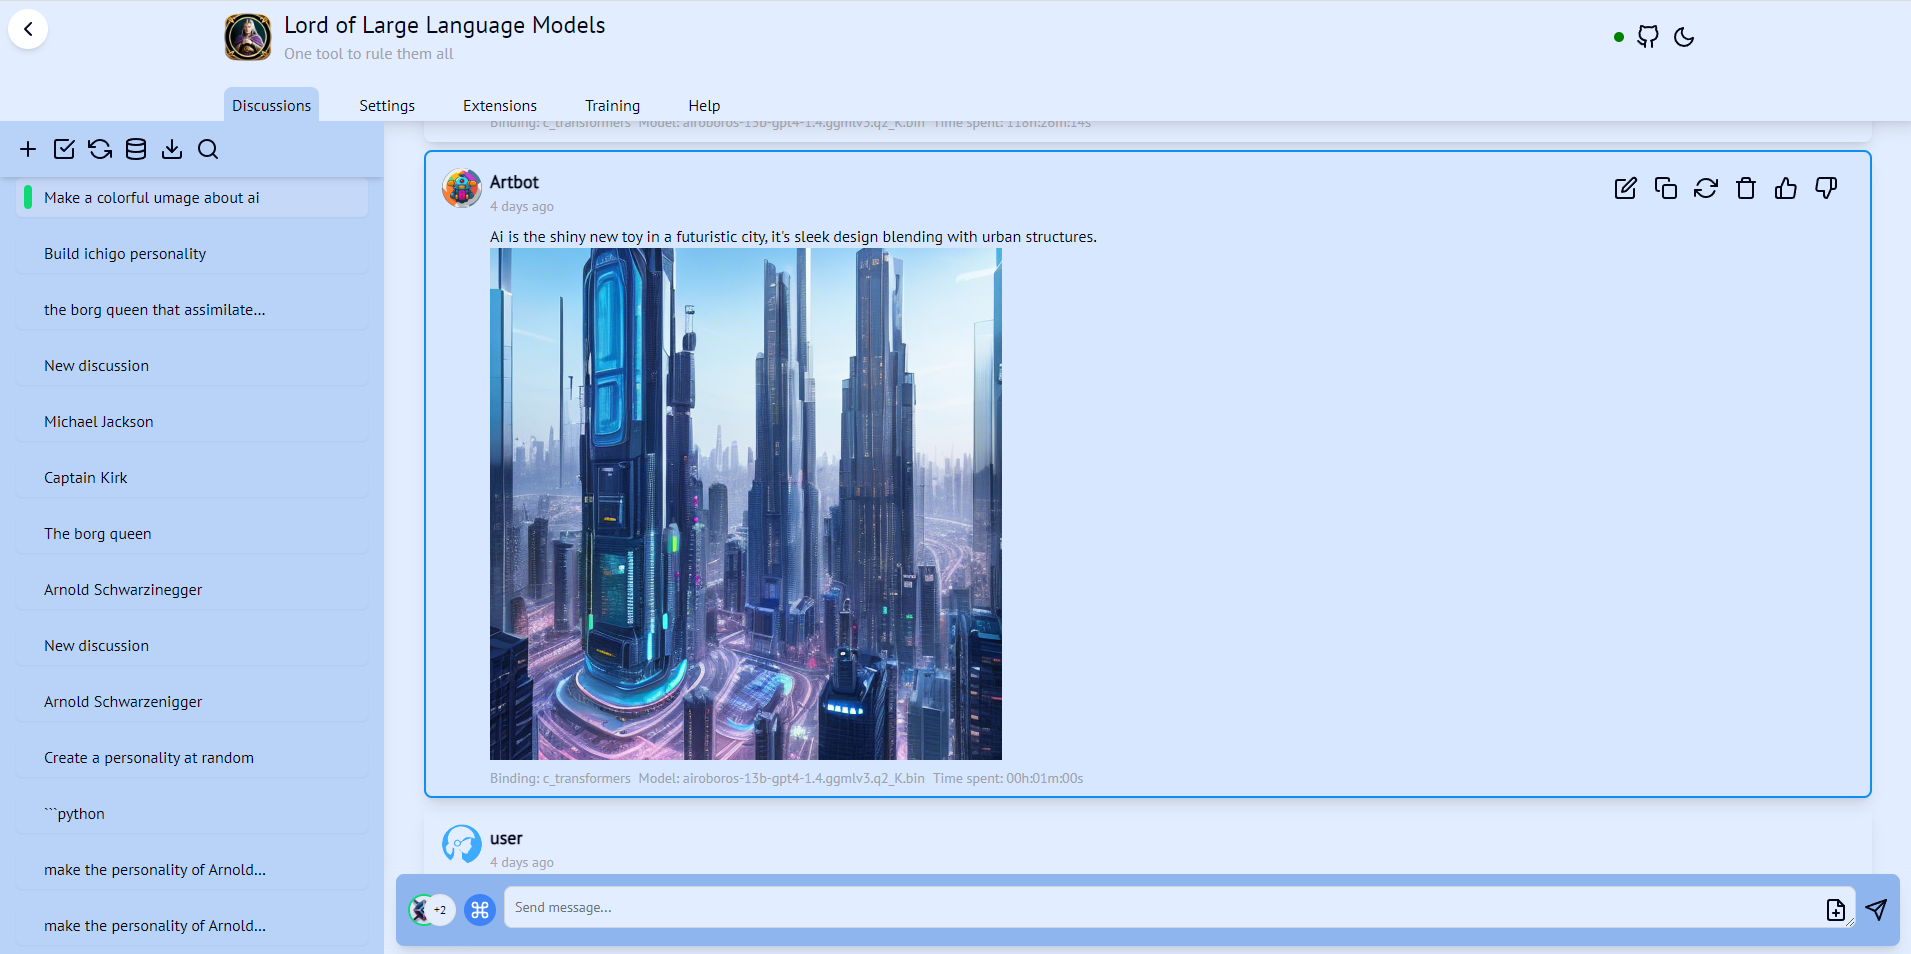
Task: Refresh the discussions list
Action: [x=99, y=148]
